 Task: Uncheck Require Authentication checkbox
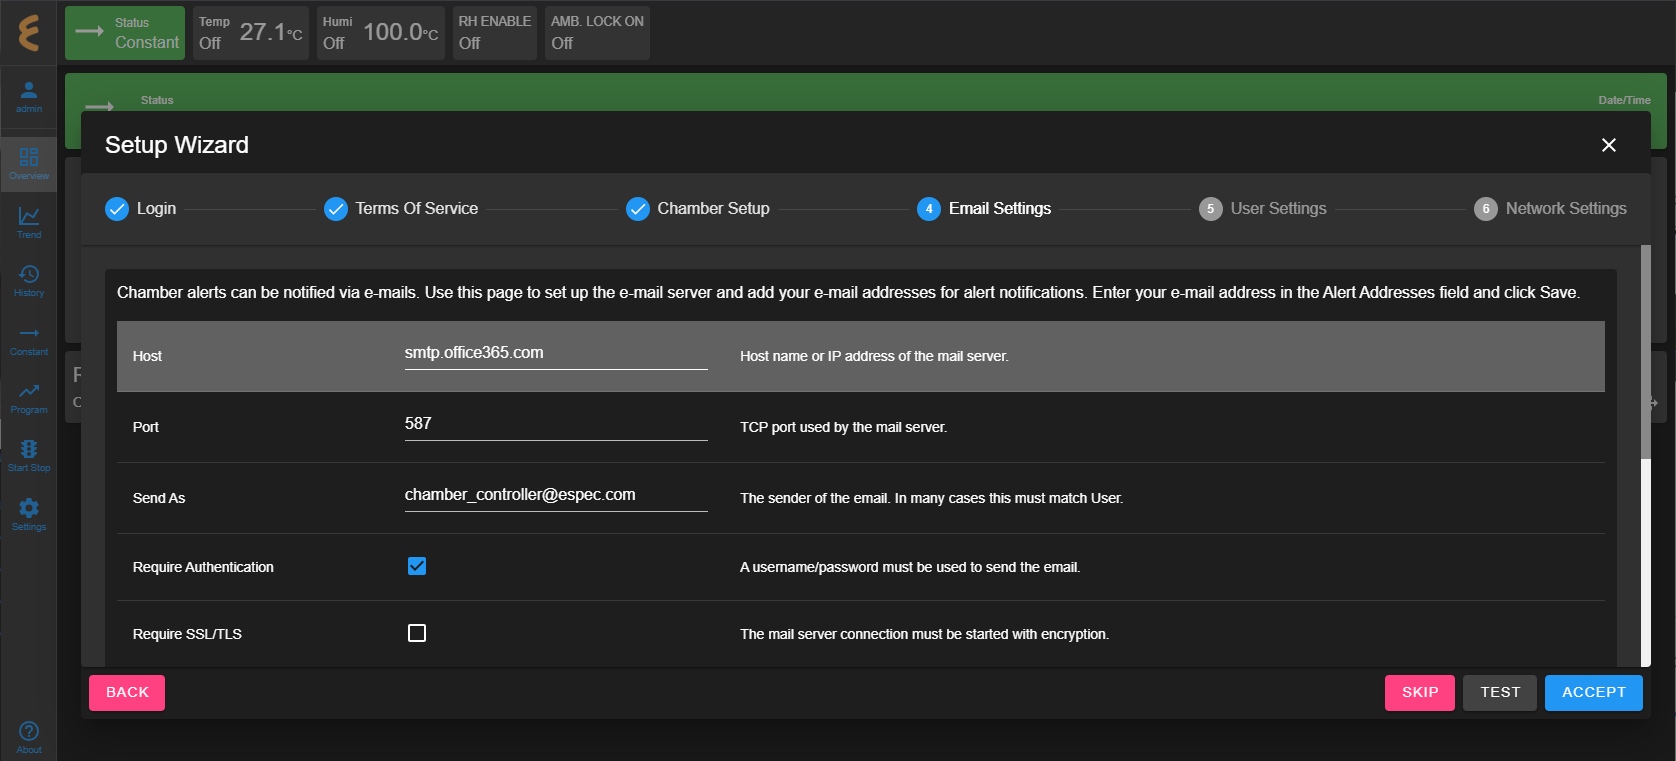click(417, 566)
